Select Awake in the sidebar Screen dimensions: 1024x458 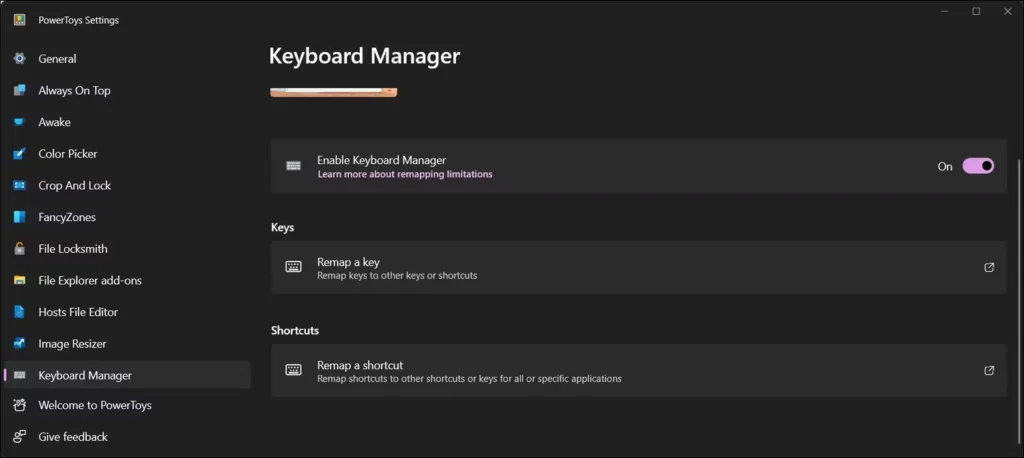[127, 122]
